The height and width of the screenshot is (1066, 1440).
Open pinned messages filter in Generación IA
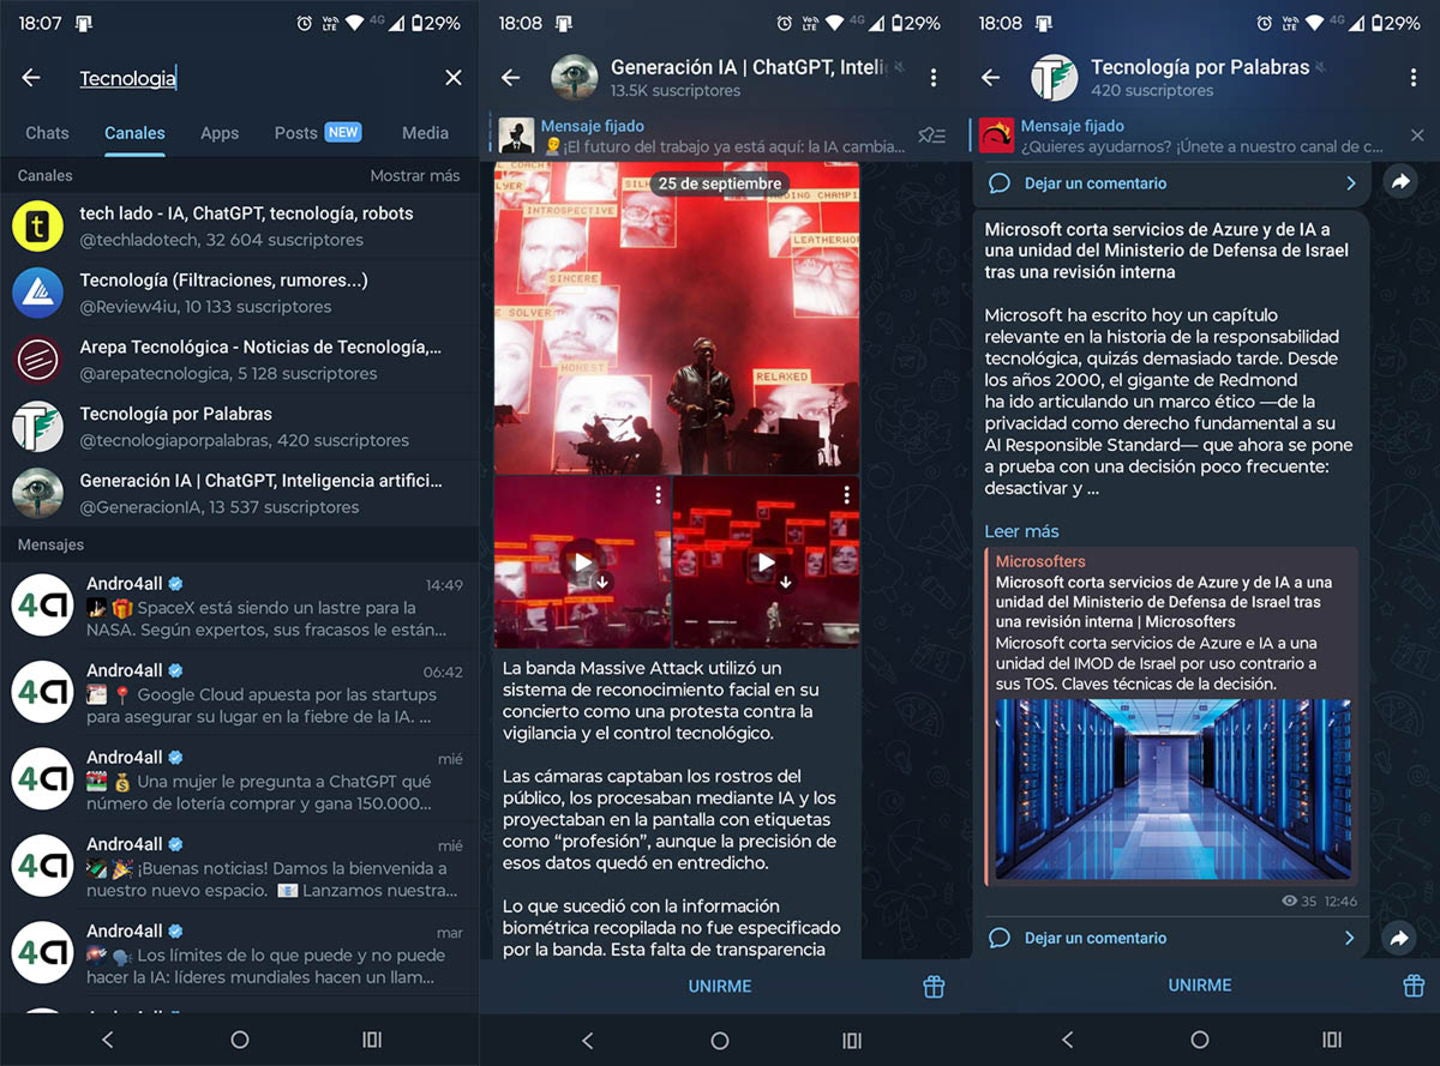point(932,136)
